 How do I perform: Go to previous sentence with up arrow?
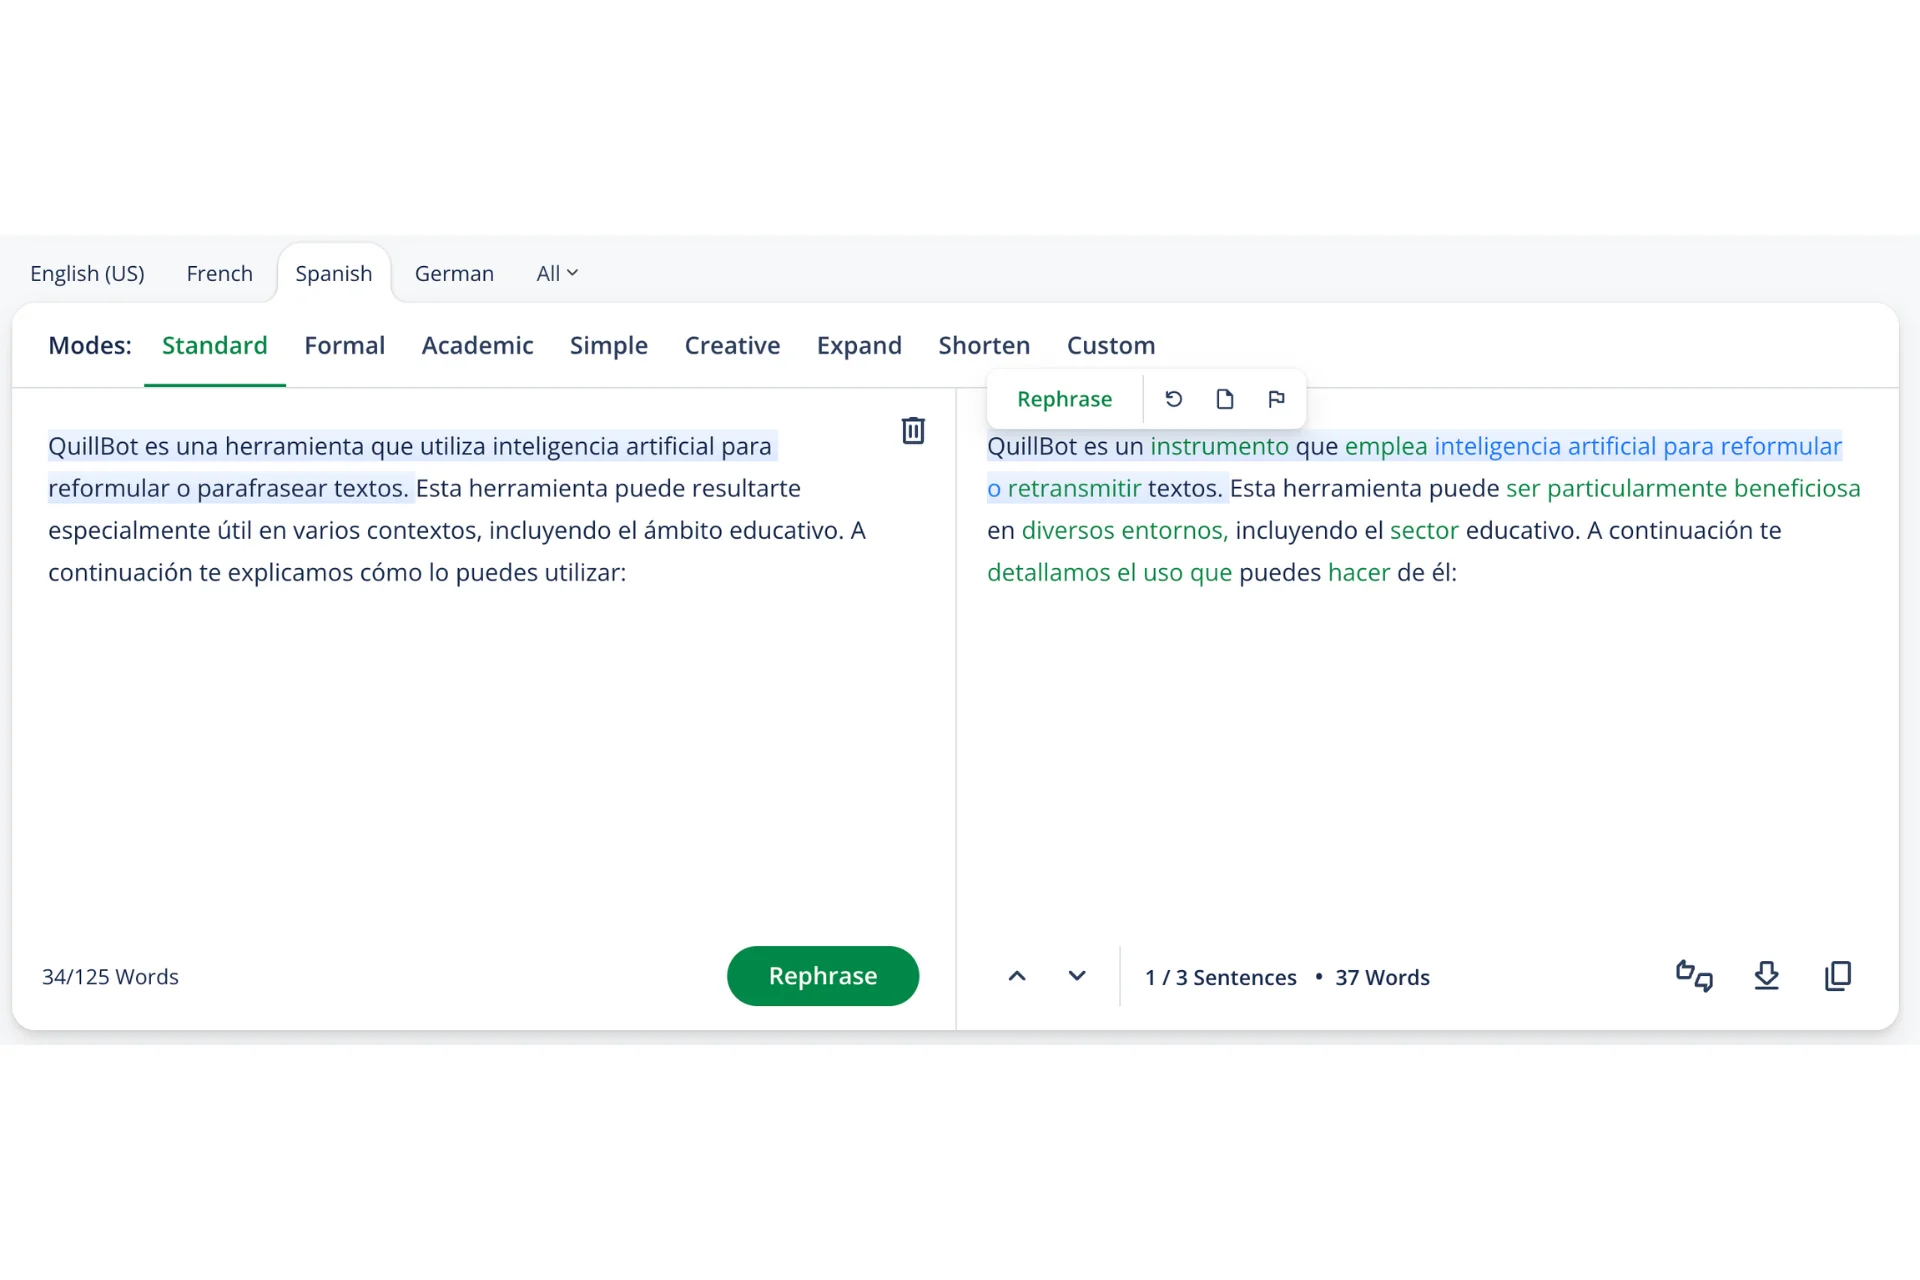[x=1017, y=976]
